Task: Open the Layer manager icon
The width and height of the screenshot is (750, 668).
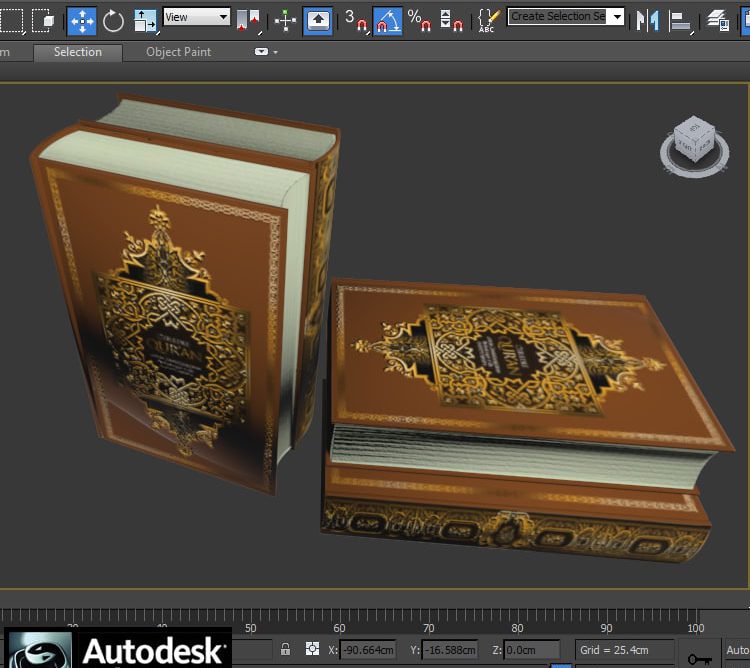Action: pyautogui.click(x=718, y=20)
